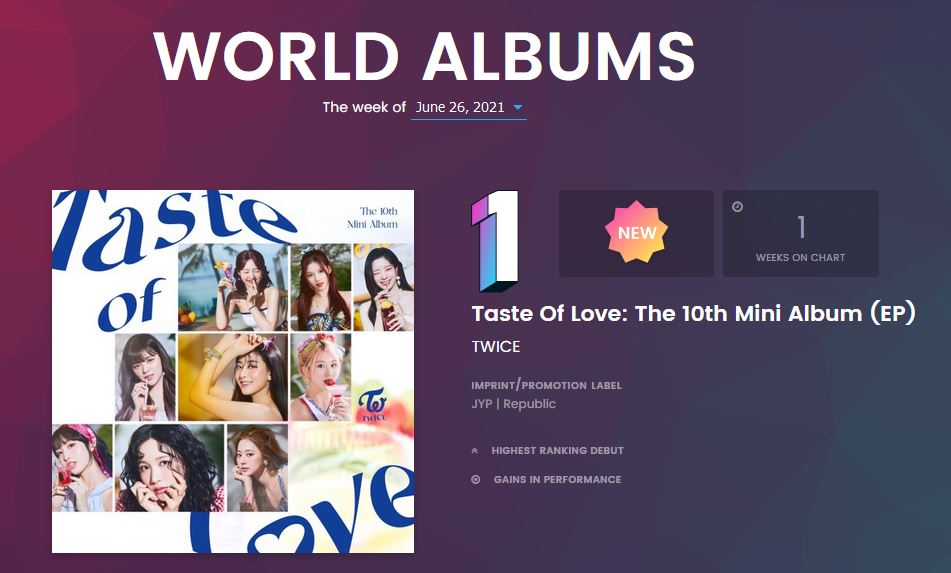Screen dimensions: 951x573
Task: Click the gains in performance circle icon
Action: coord(476,480)
